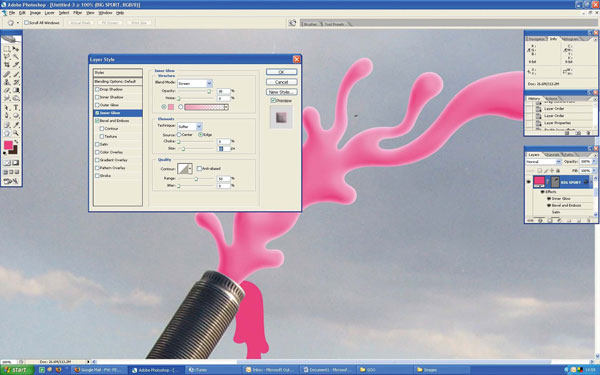Select the Gradient tool
The height and width of the screenshot is (375, 600).
16,90
